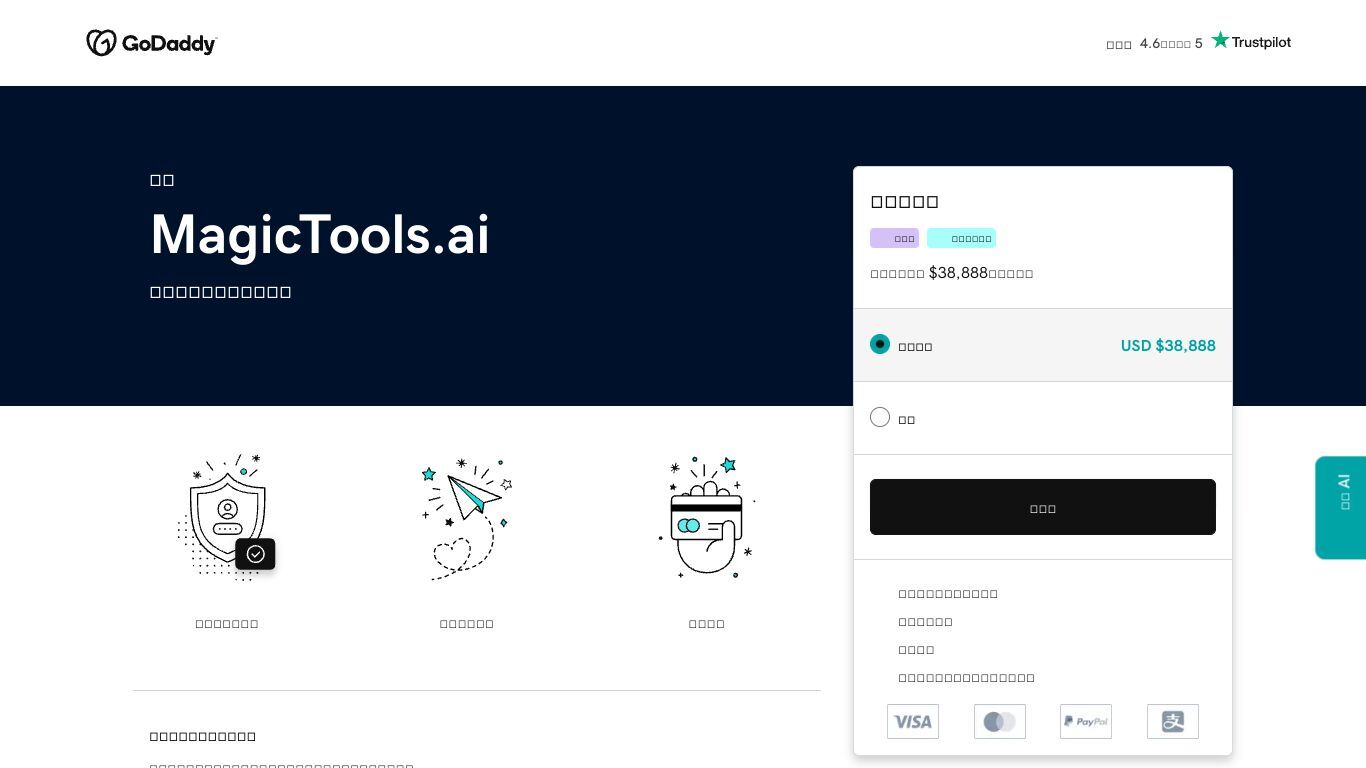Image resolution: width=1366 pixels, height=768 pixels.
Task: Click the PayPal payment icon
Action: 1085,721
